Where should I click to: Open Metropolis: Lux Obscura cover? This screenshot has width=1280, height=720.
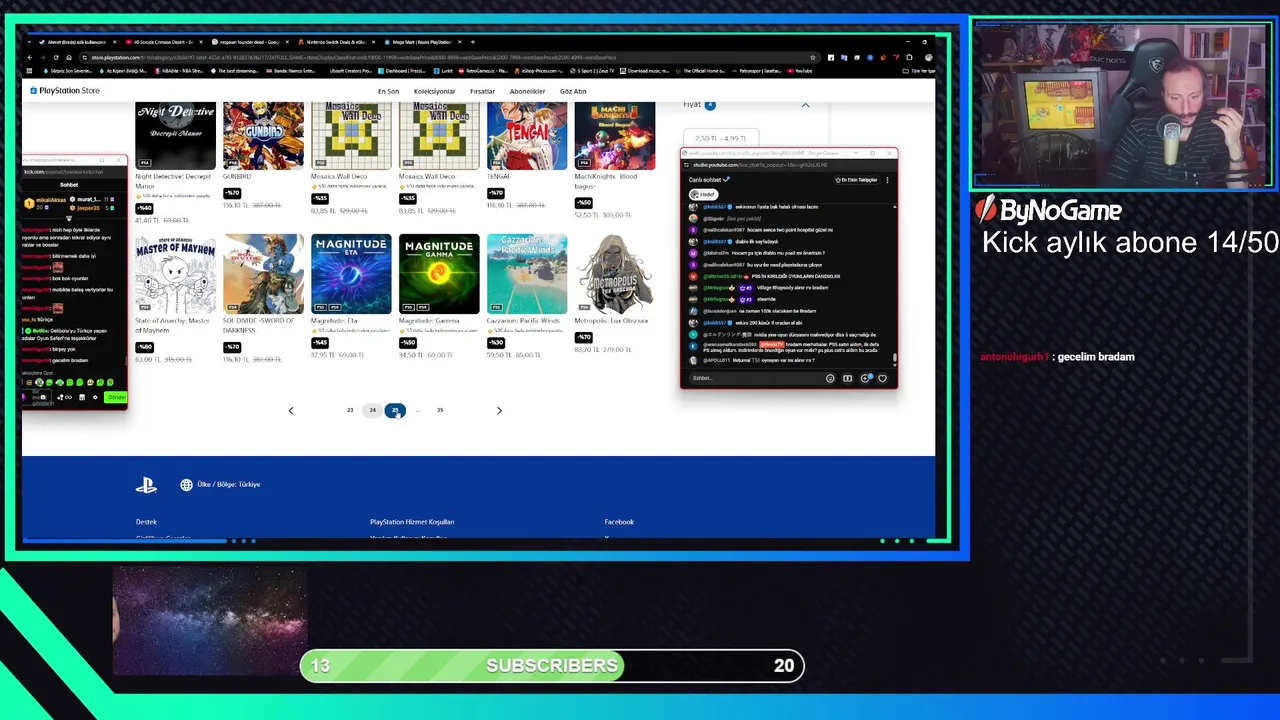tap(615, 274)
